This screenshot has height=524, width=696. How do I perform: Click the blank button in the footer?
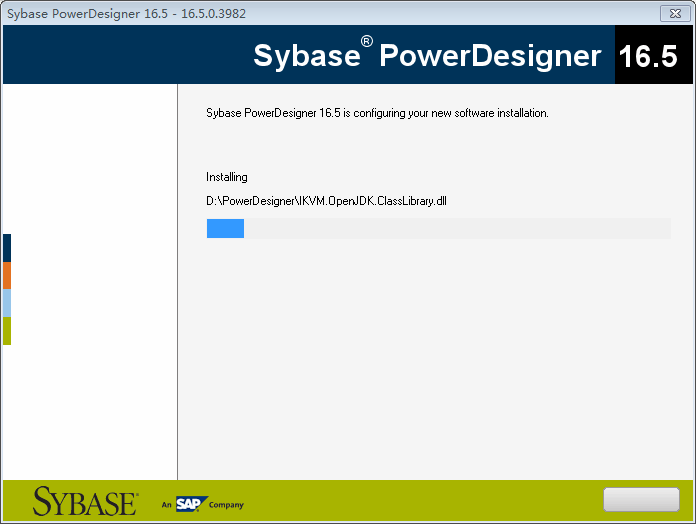coord(641,500)
